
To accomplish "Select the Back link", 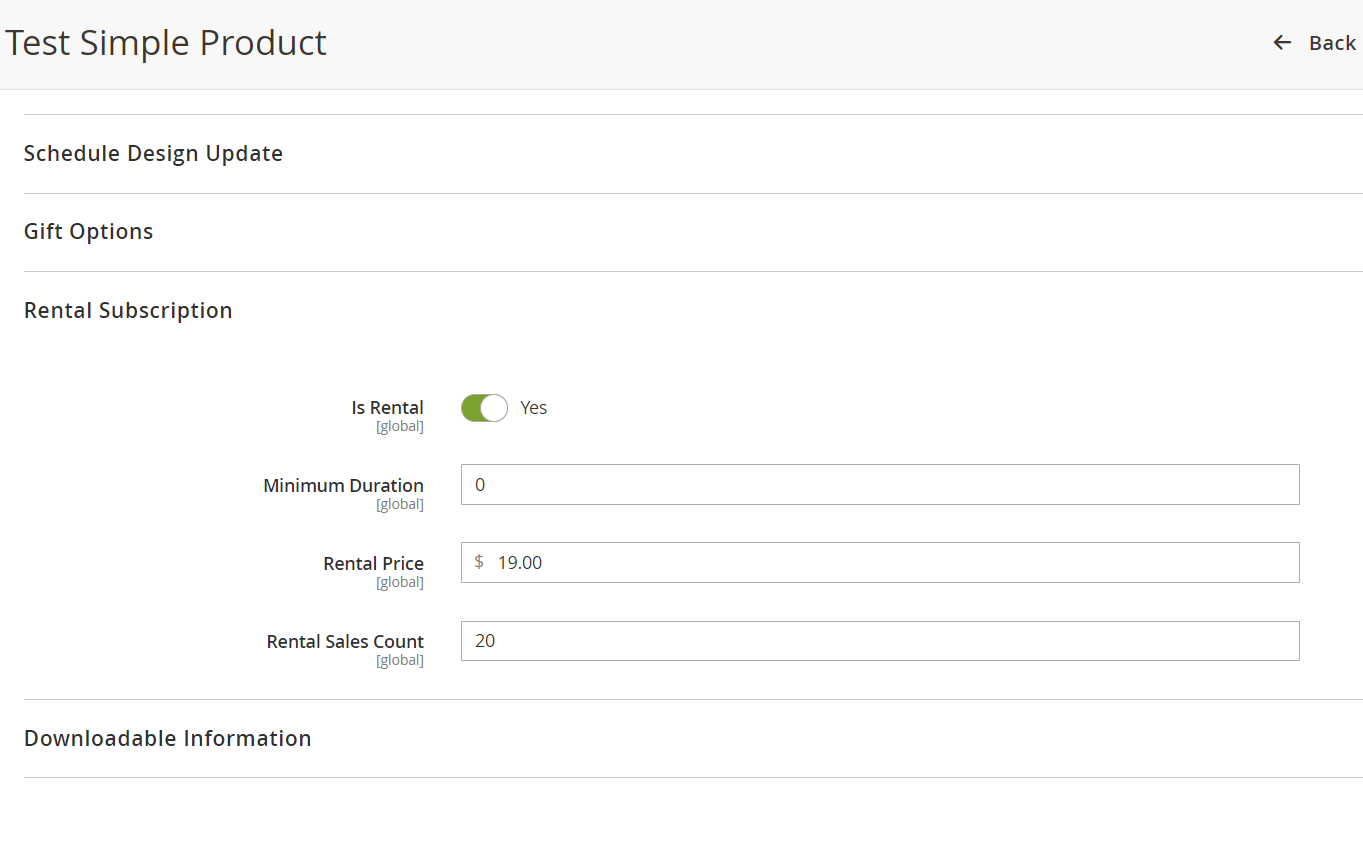I will (1333, 42).
